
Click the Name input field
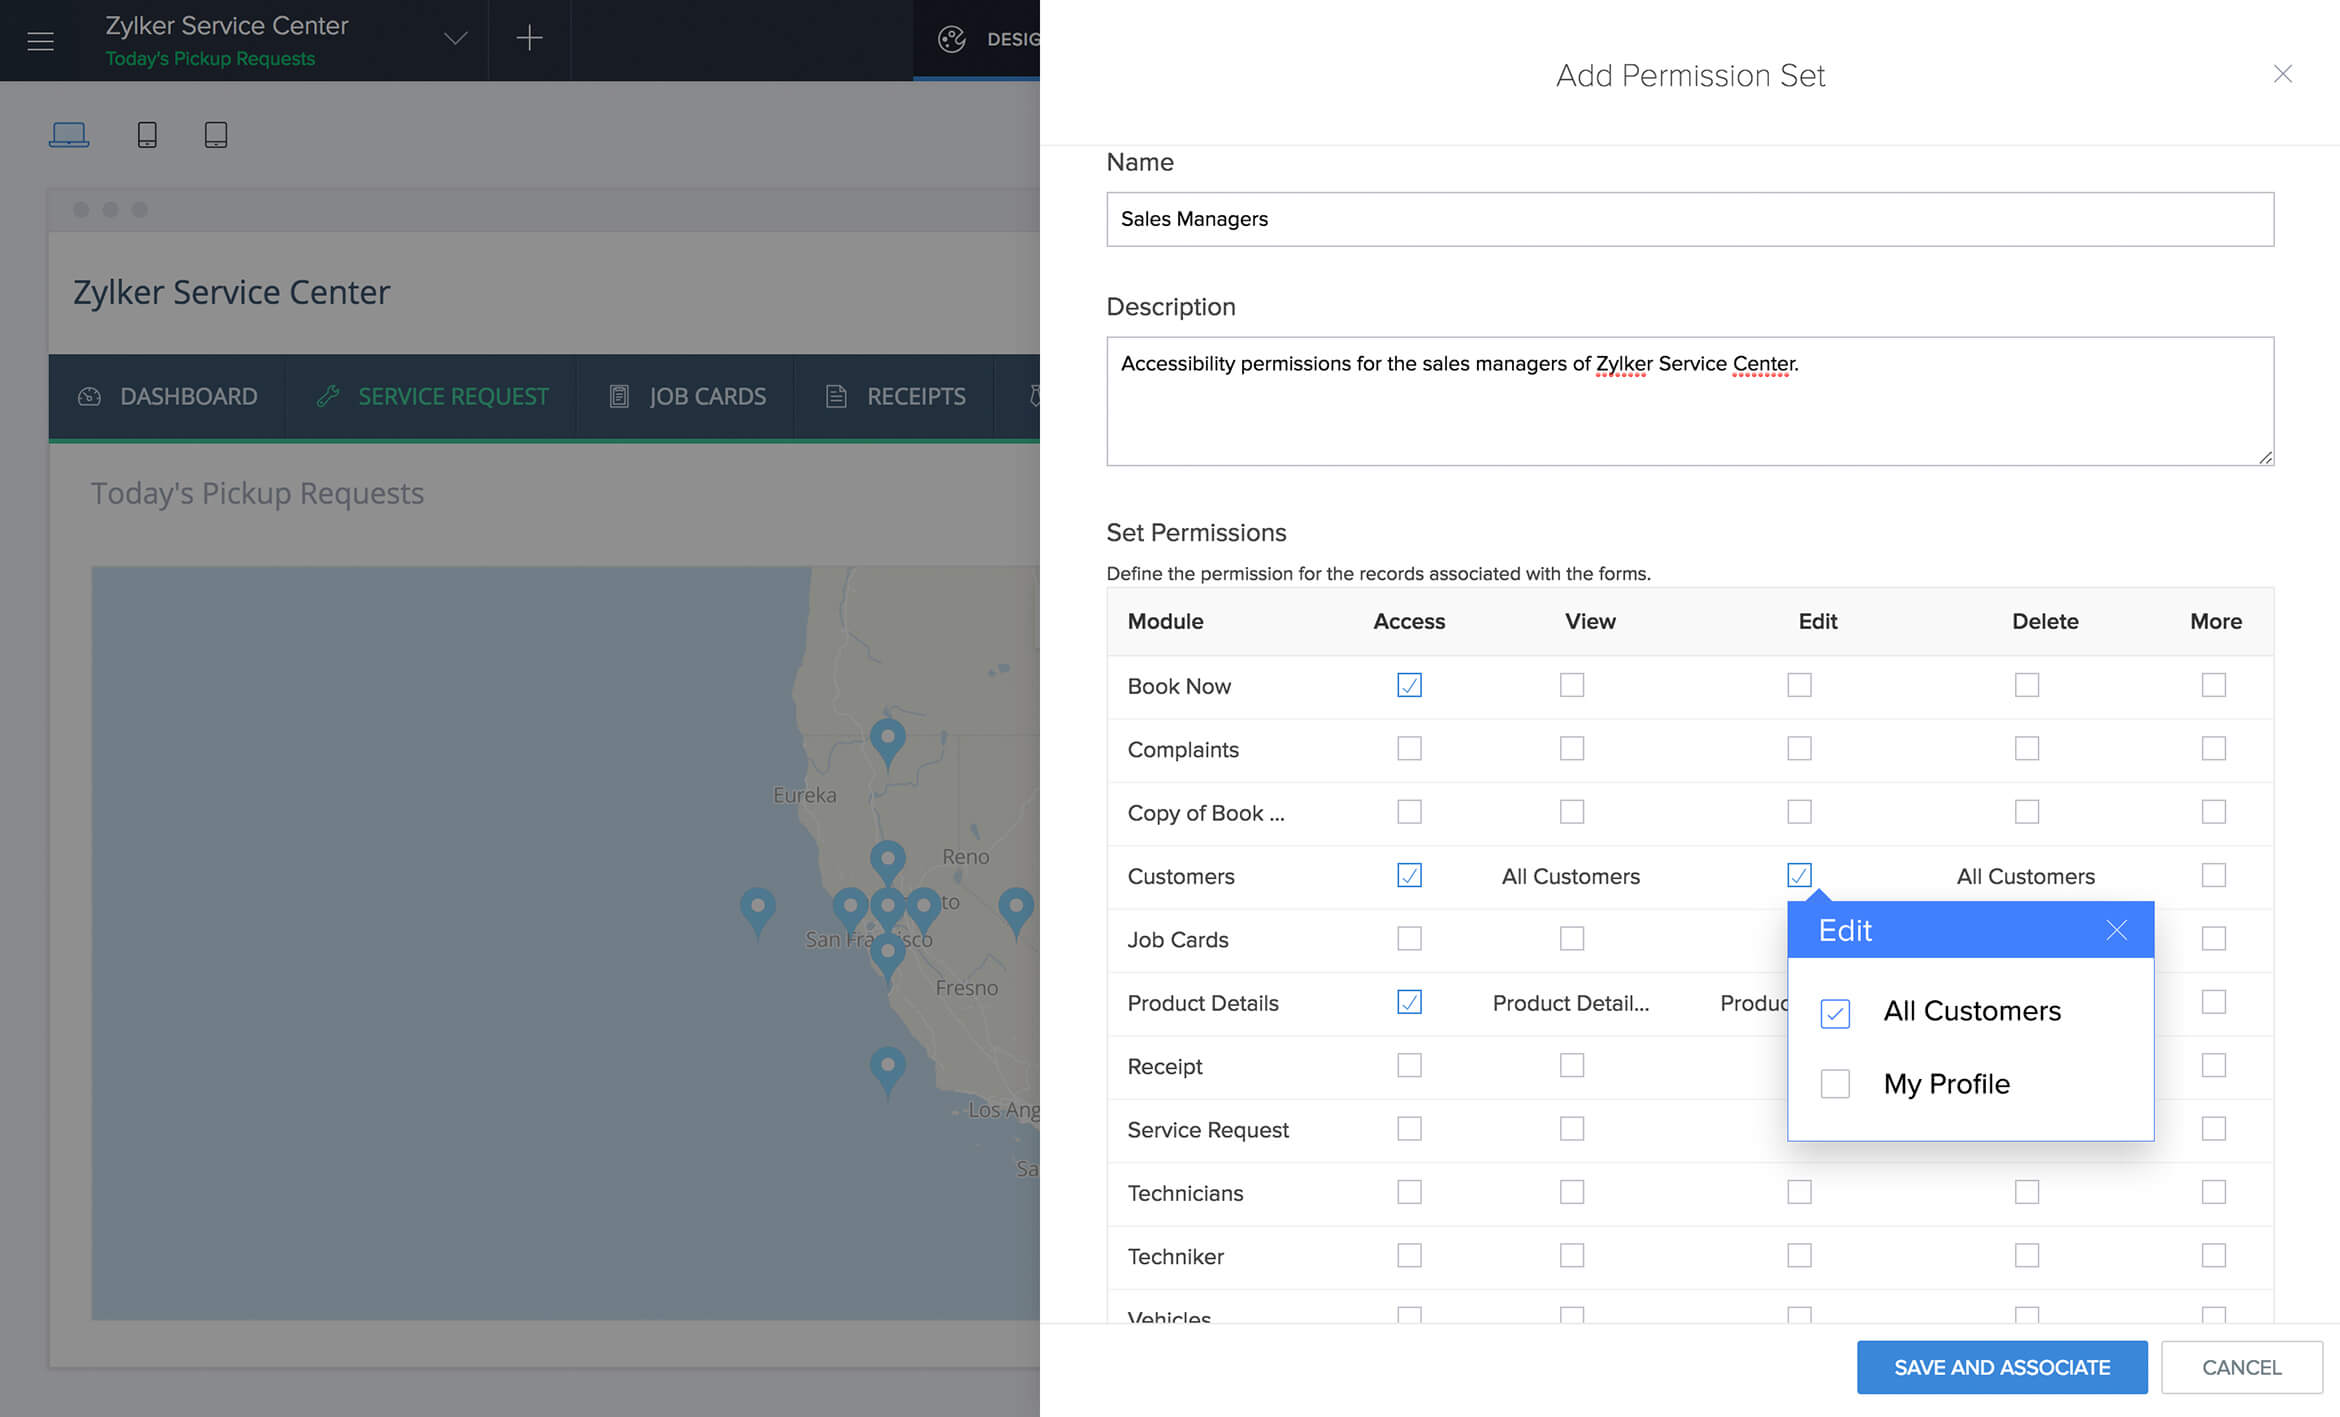tap(1690, 219)
